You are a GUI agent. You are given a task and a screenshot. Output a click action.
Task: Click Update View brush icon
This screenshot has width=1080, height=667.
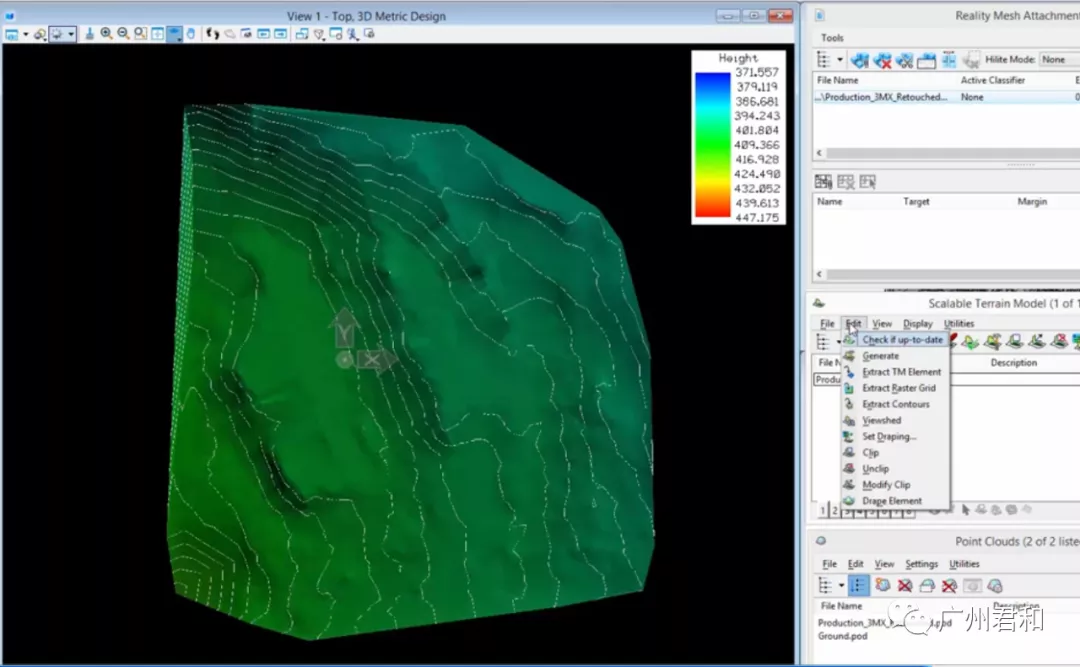click(x=90, y=34)
